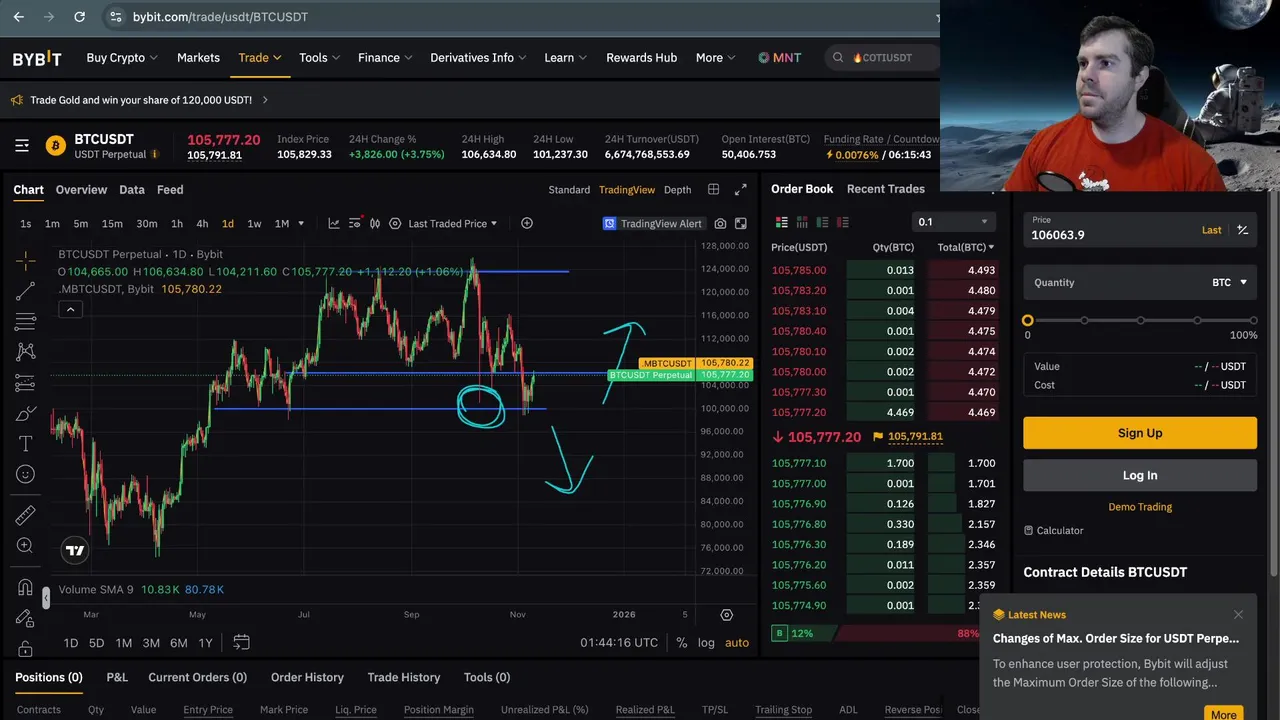Take a chart snapshot with camera icon
Image resolution: width=1280 pixels, height=720 pixels.
[720, 224]
